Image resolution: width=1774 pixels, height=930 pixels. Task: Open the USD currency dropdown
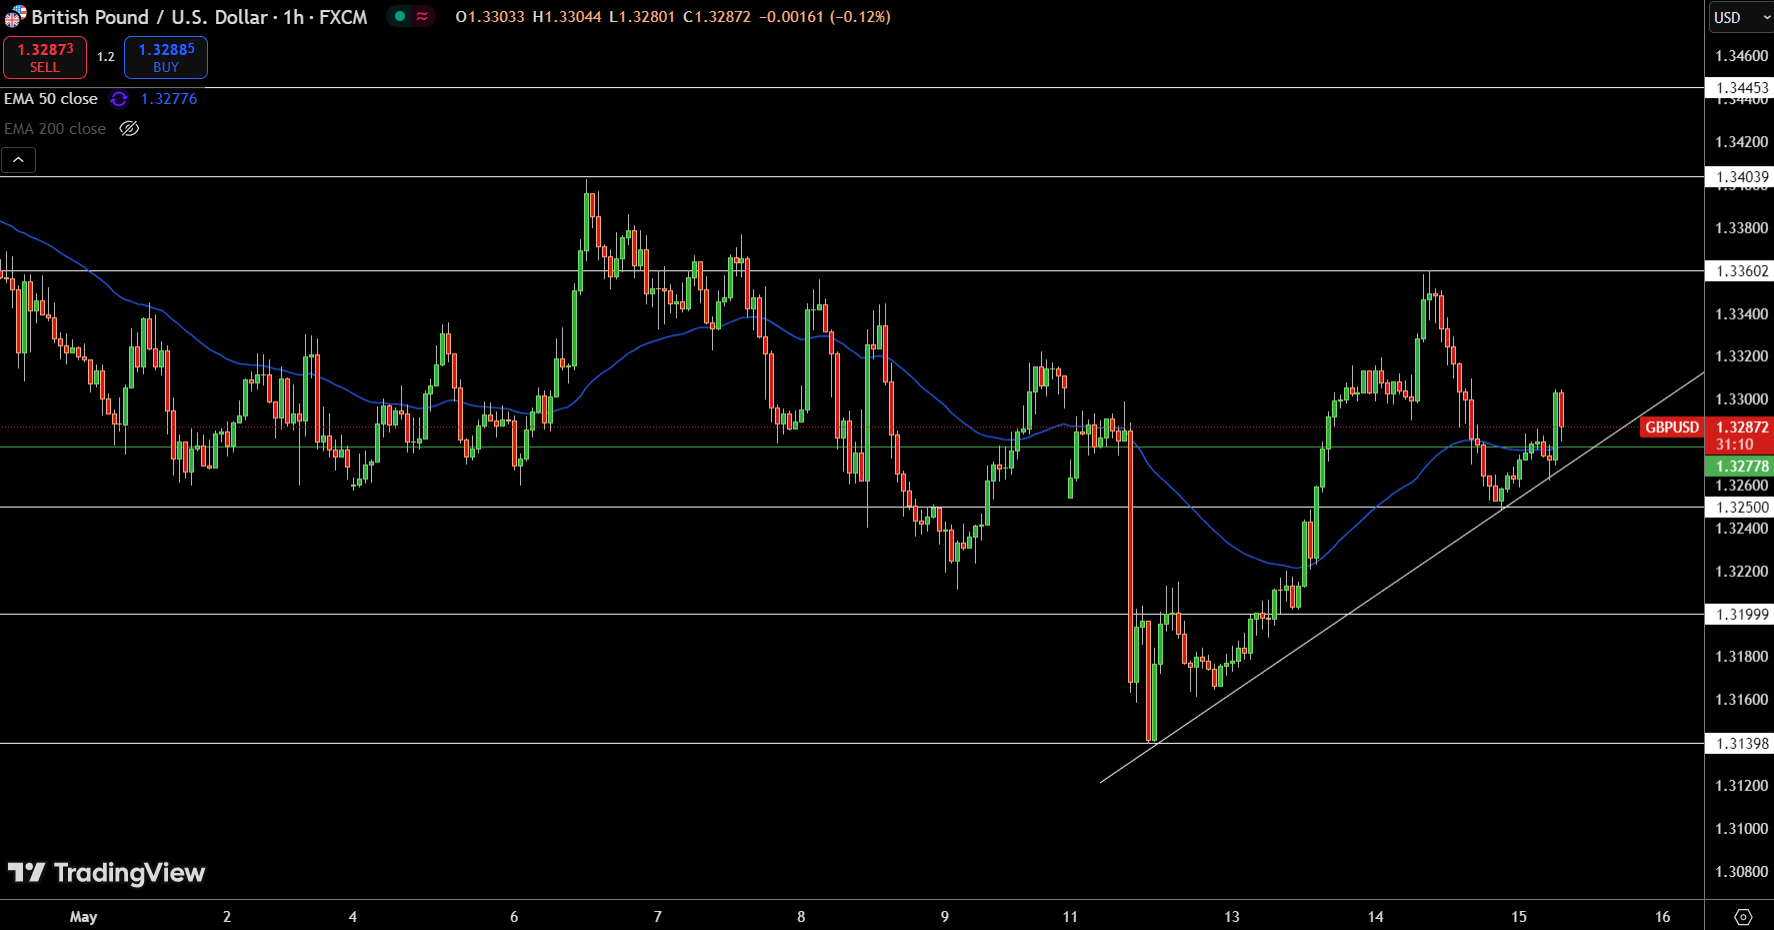[x=1740, y=17]
